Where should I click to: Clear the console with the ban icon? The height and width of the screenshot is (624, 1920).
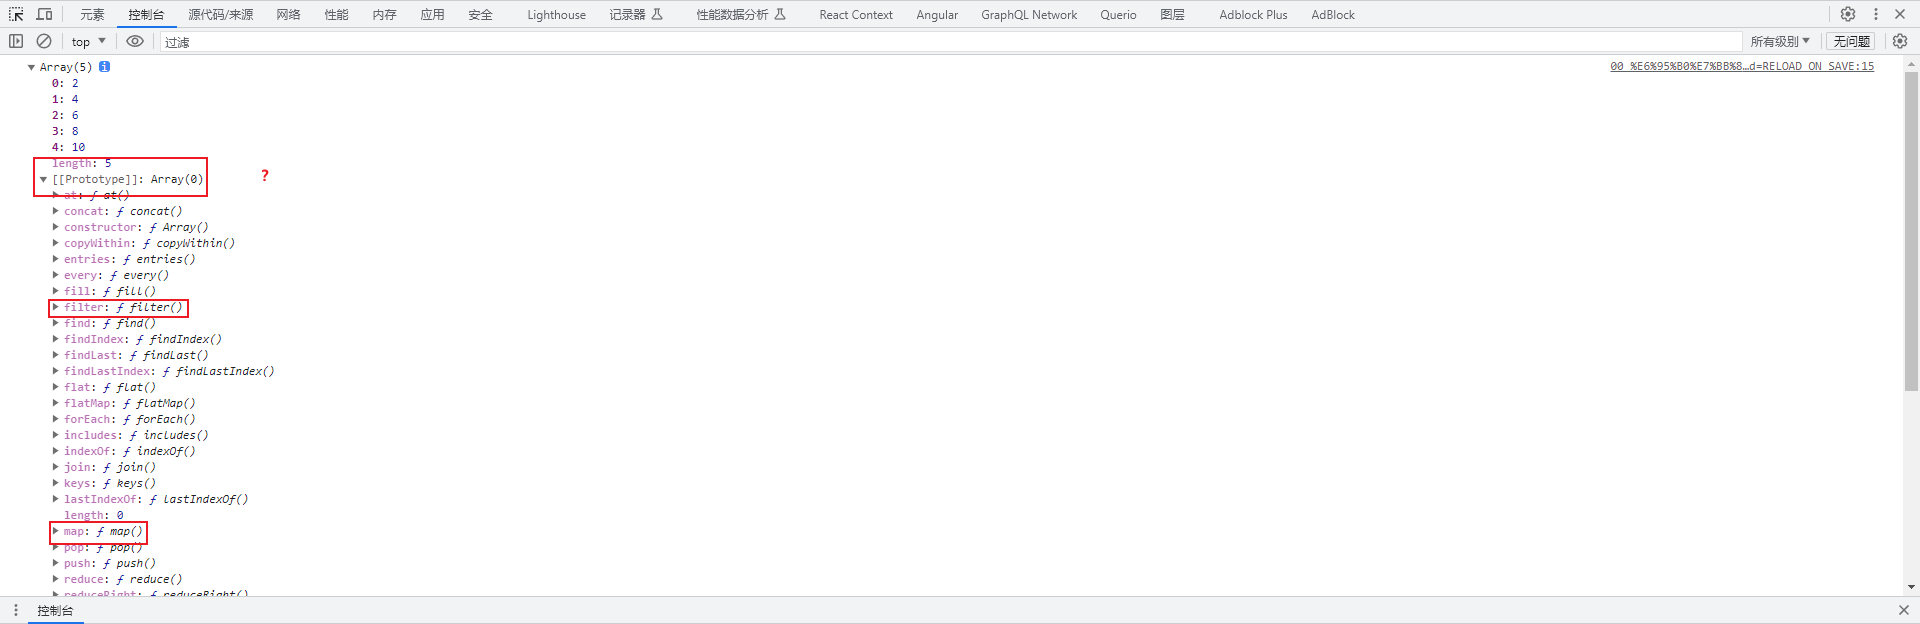click(44, 41)
